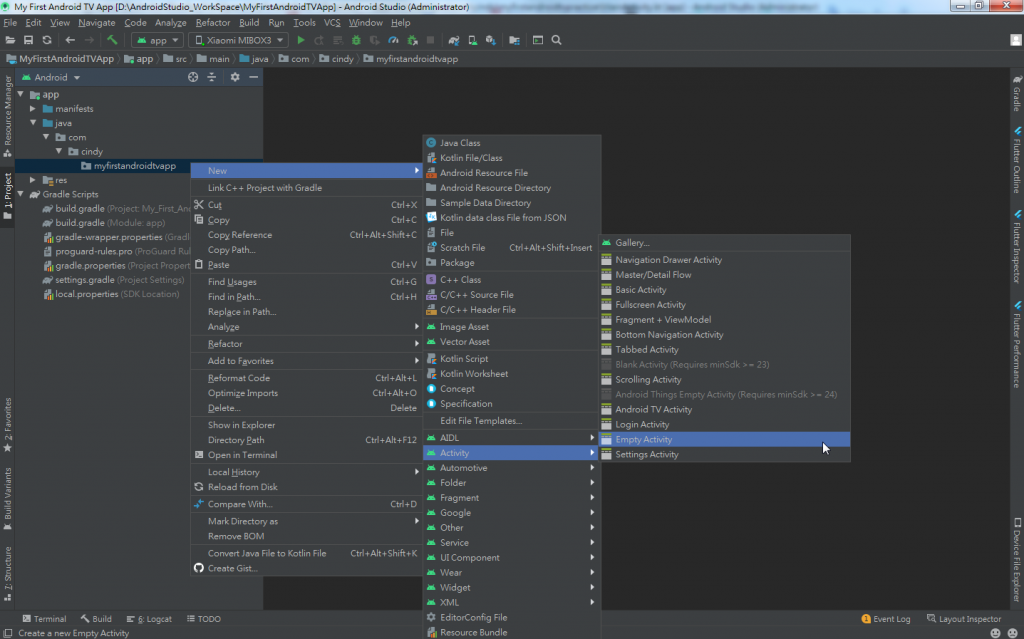Click the Back navigation arrow
The image size is (1024, 639).
(x=70, y=40)
